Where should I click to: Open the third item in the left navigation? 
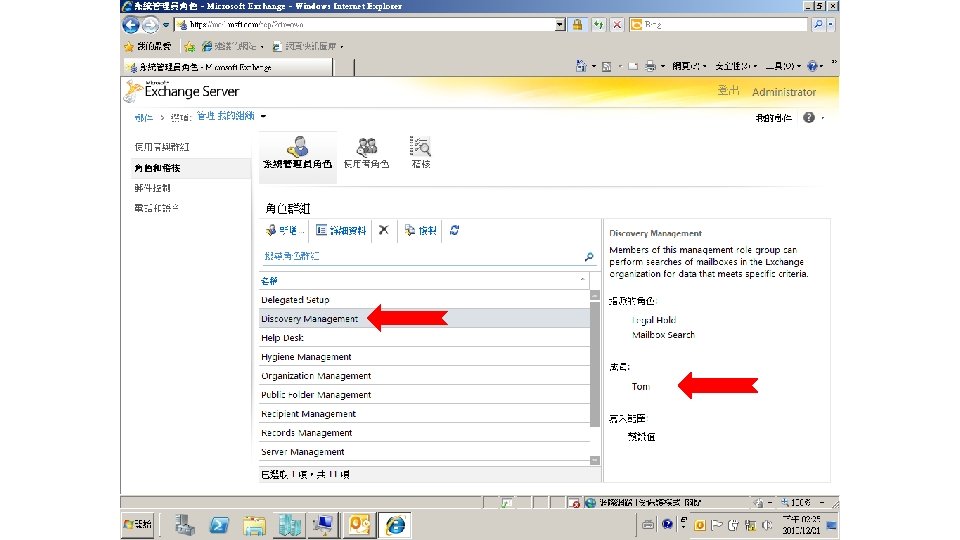tap(152, 188)
